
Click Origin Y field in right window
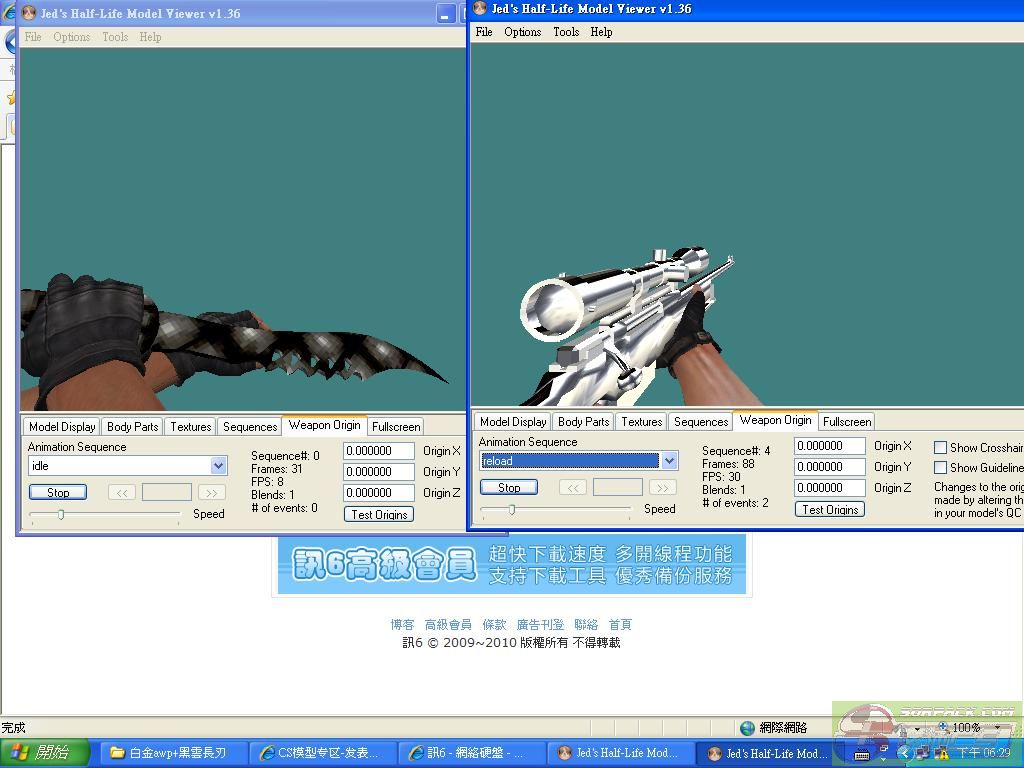pos(829,467)
